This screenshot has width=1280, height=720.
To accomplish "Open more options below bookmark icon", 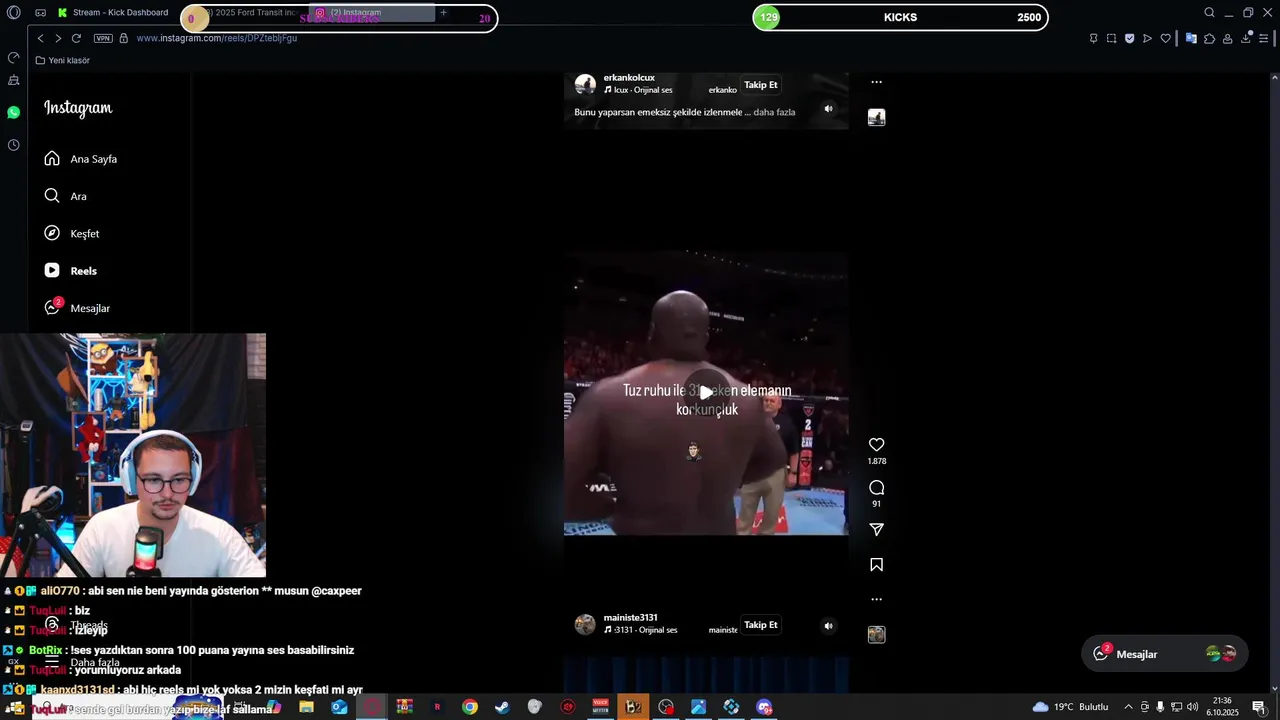I will [876, 599].
